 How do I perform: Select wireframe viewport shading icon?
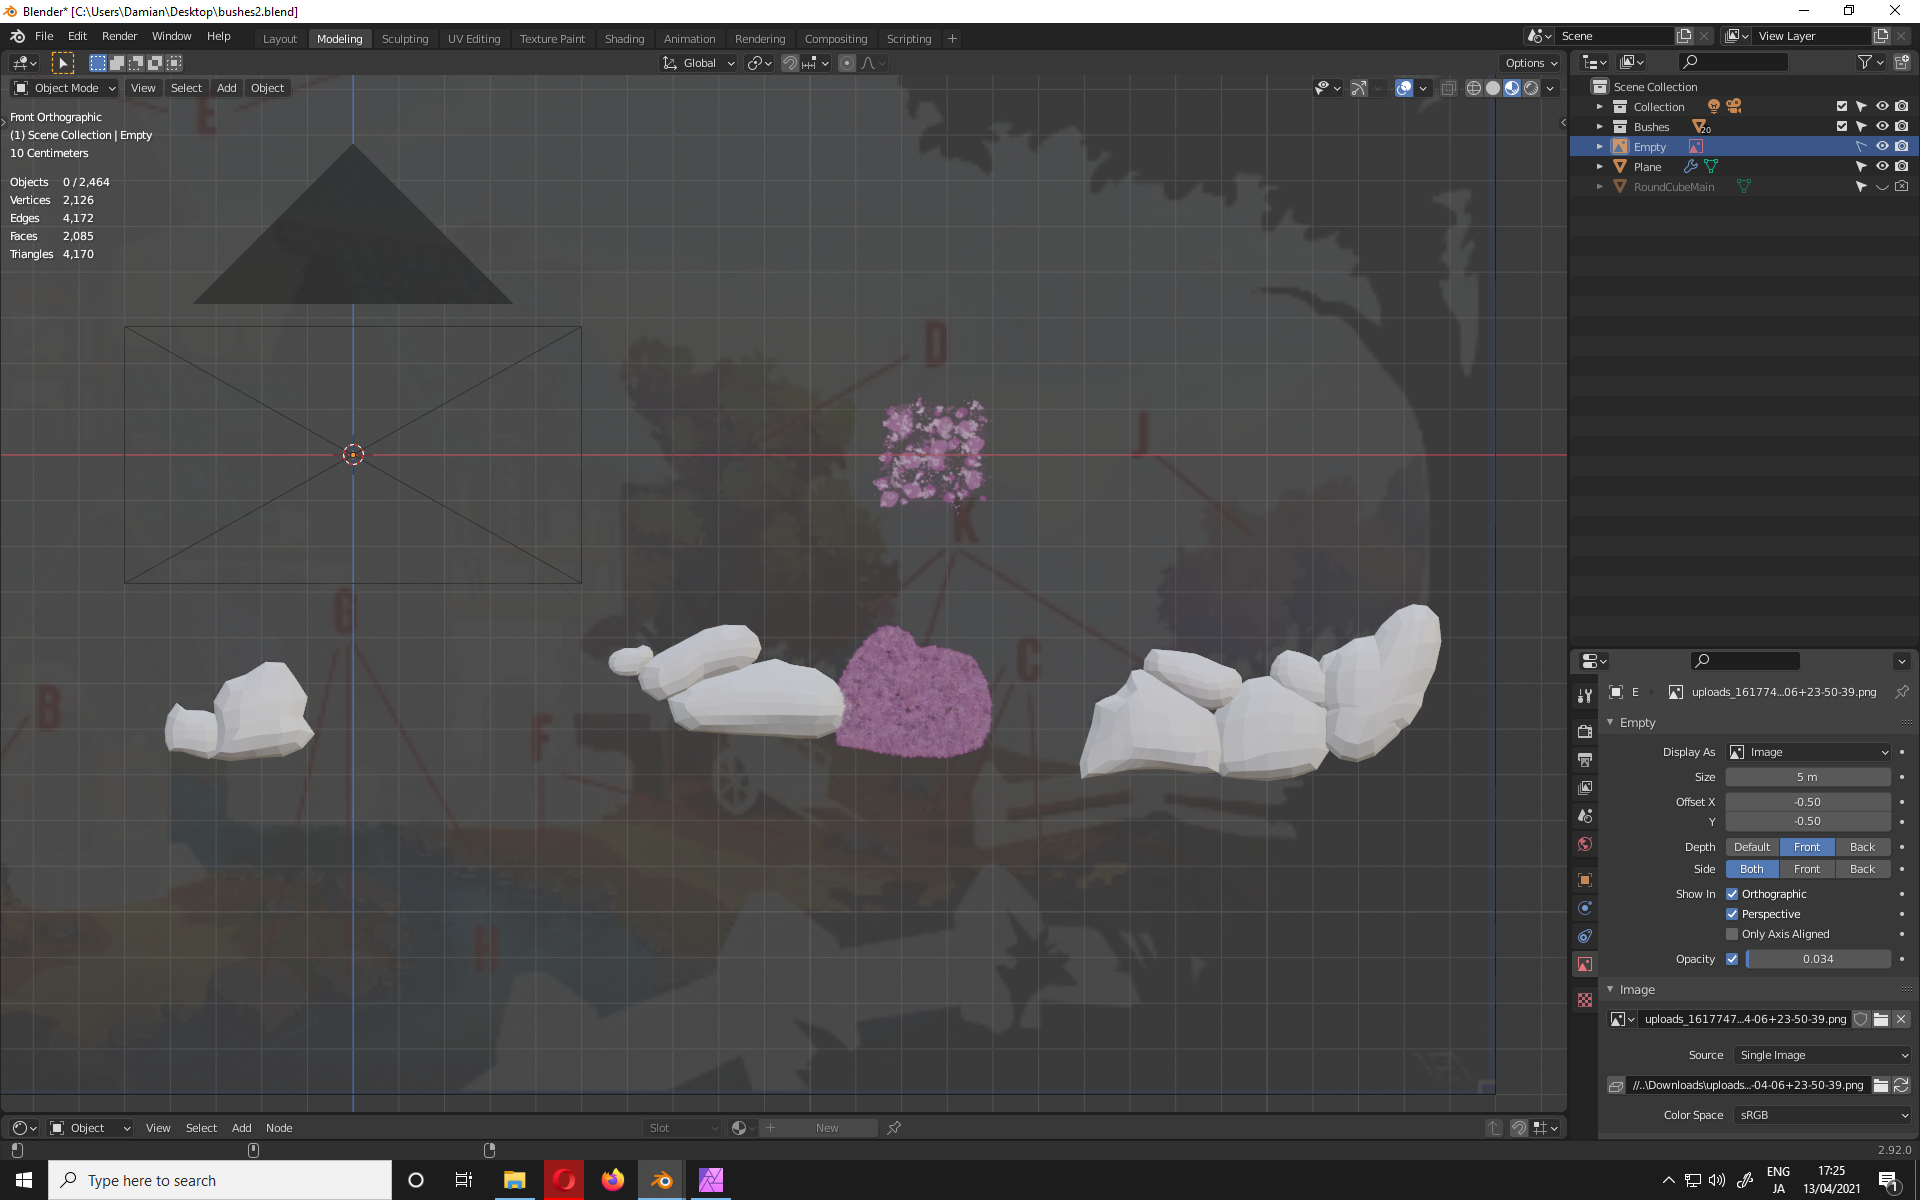[x=1473, y=88]
